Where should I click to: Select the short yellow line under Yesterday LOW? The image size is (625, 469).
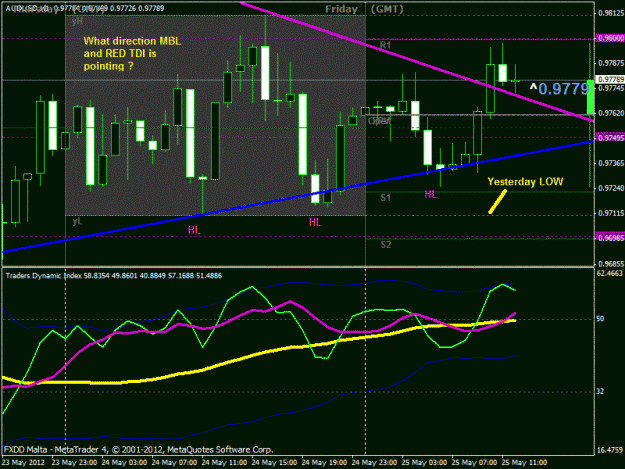[x=498, y=202]
